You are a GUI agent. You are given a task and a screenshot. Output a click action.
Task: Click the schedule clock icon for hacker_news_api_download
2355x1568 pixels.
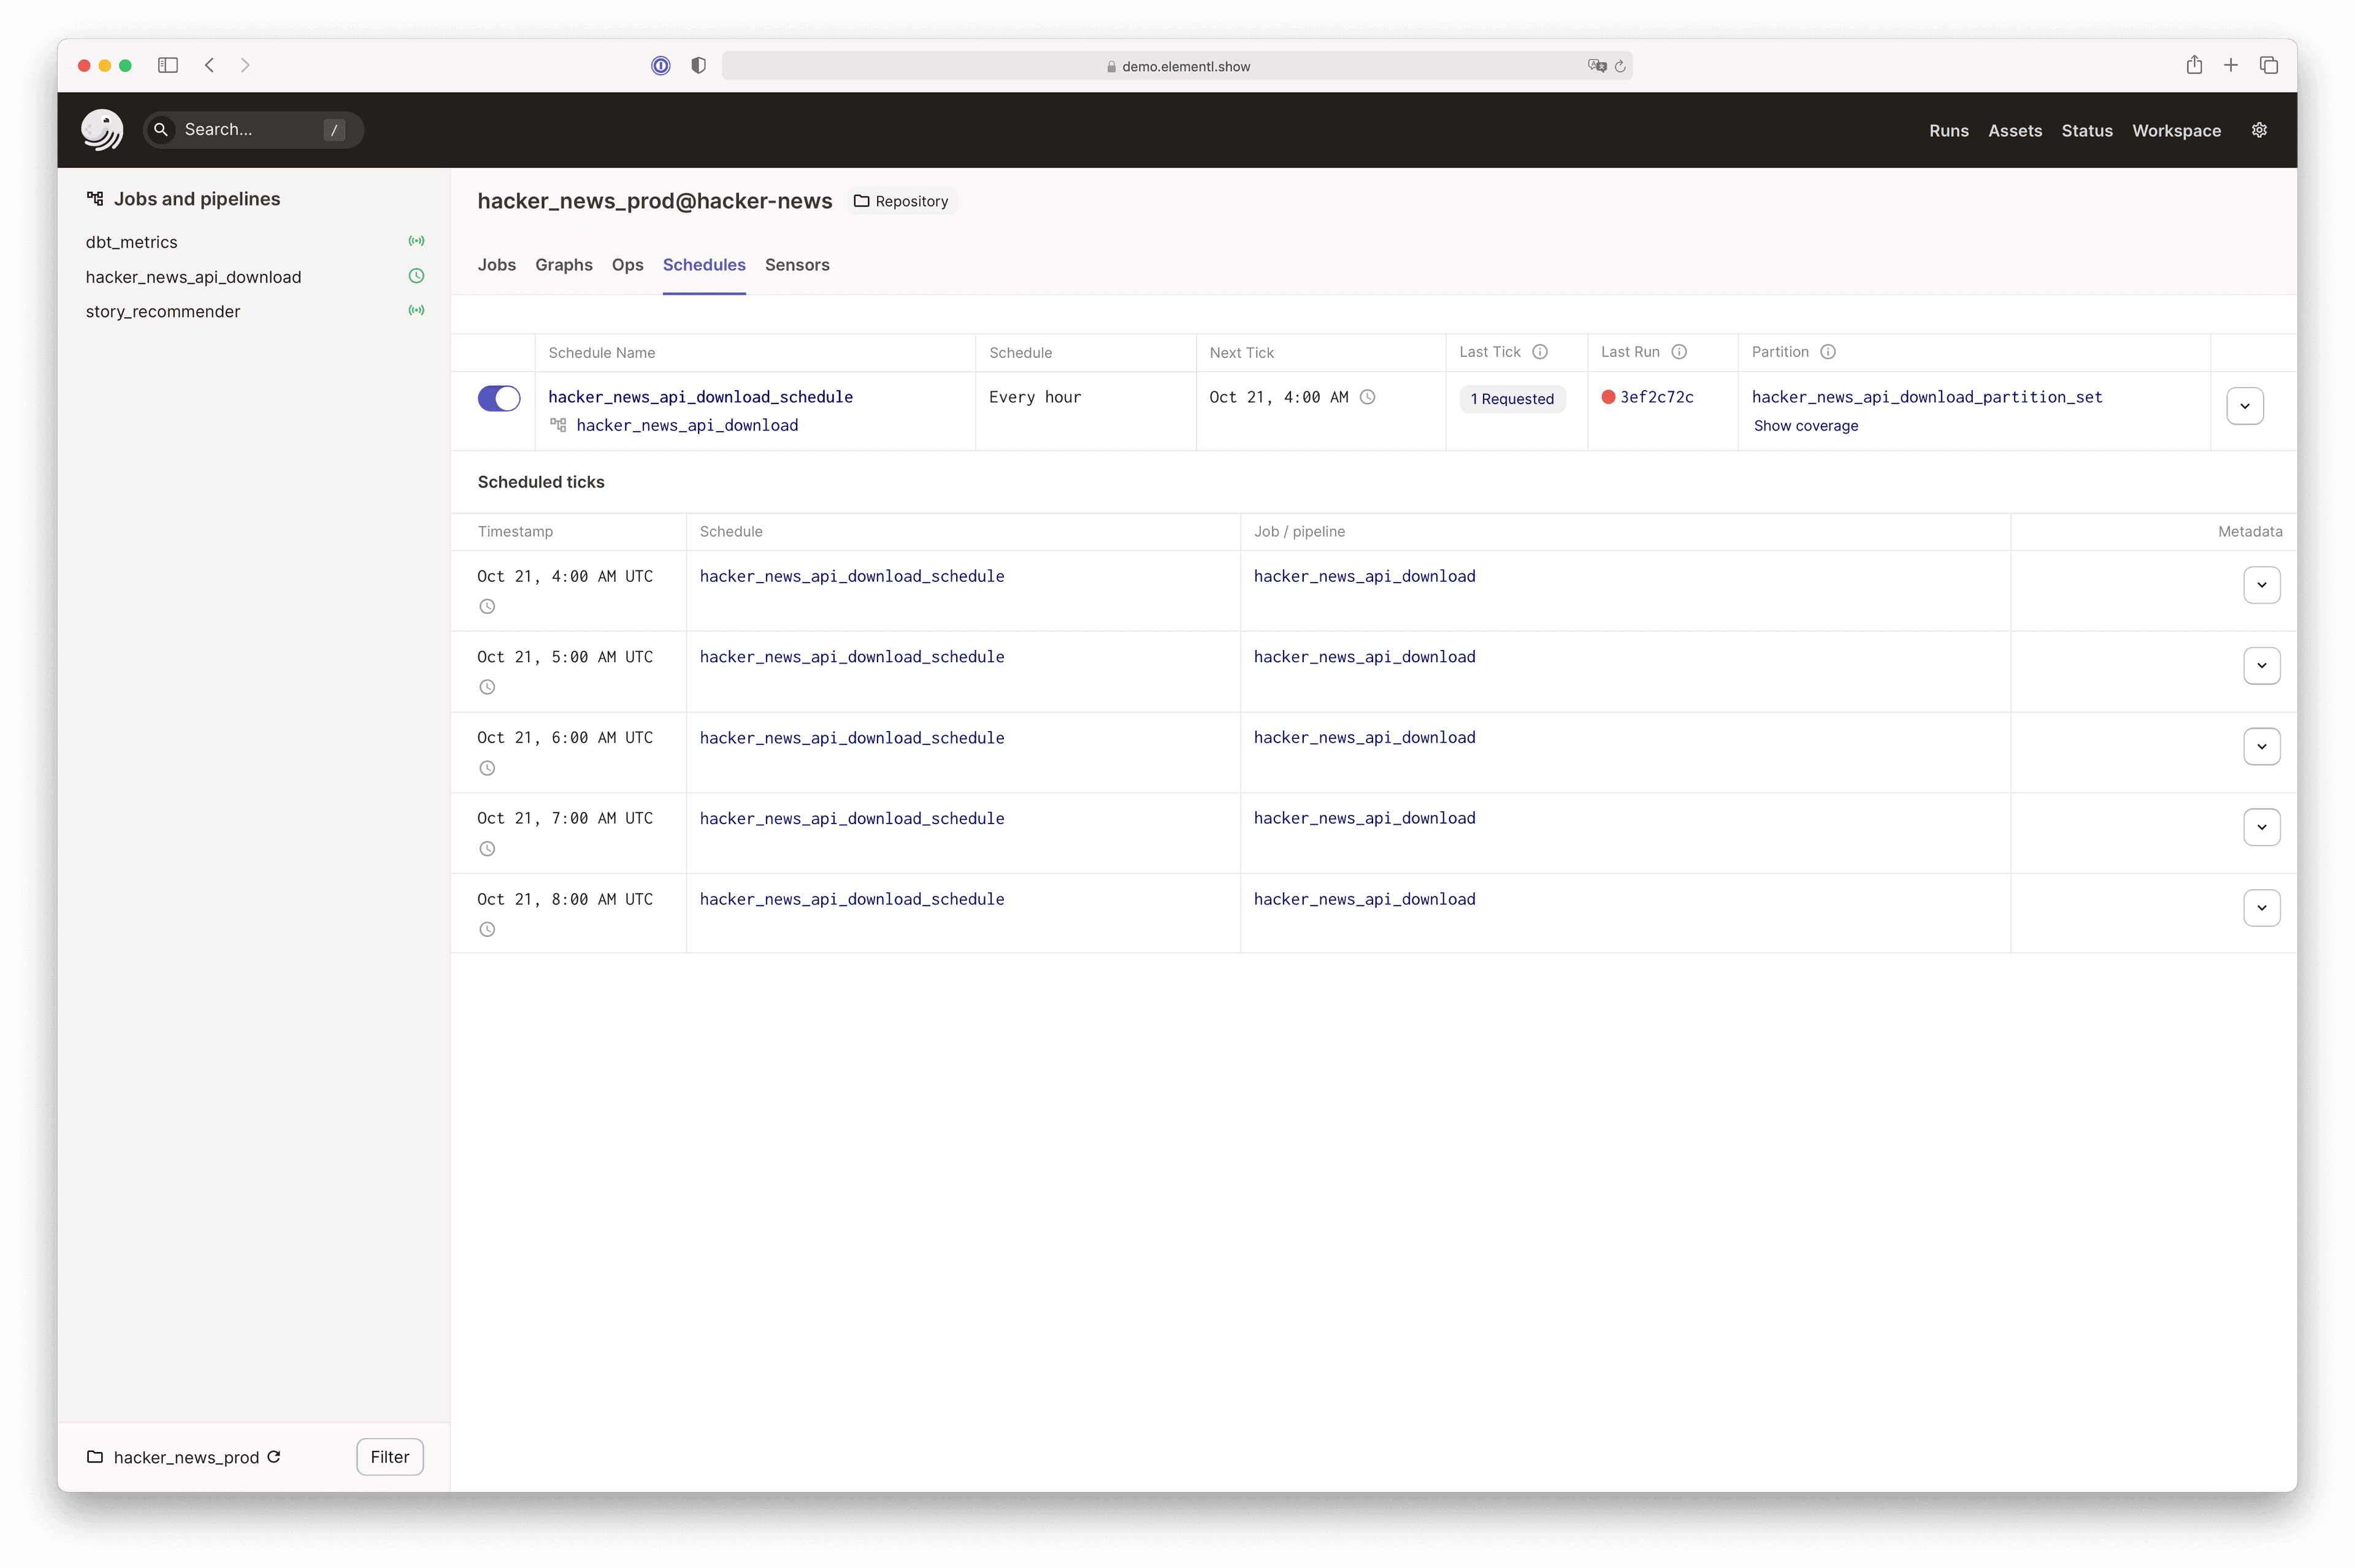pyautogui.click(x=416, y=276)
